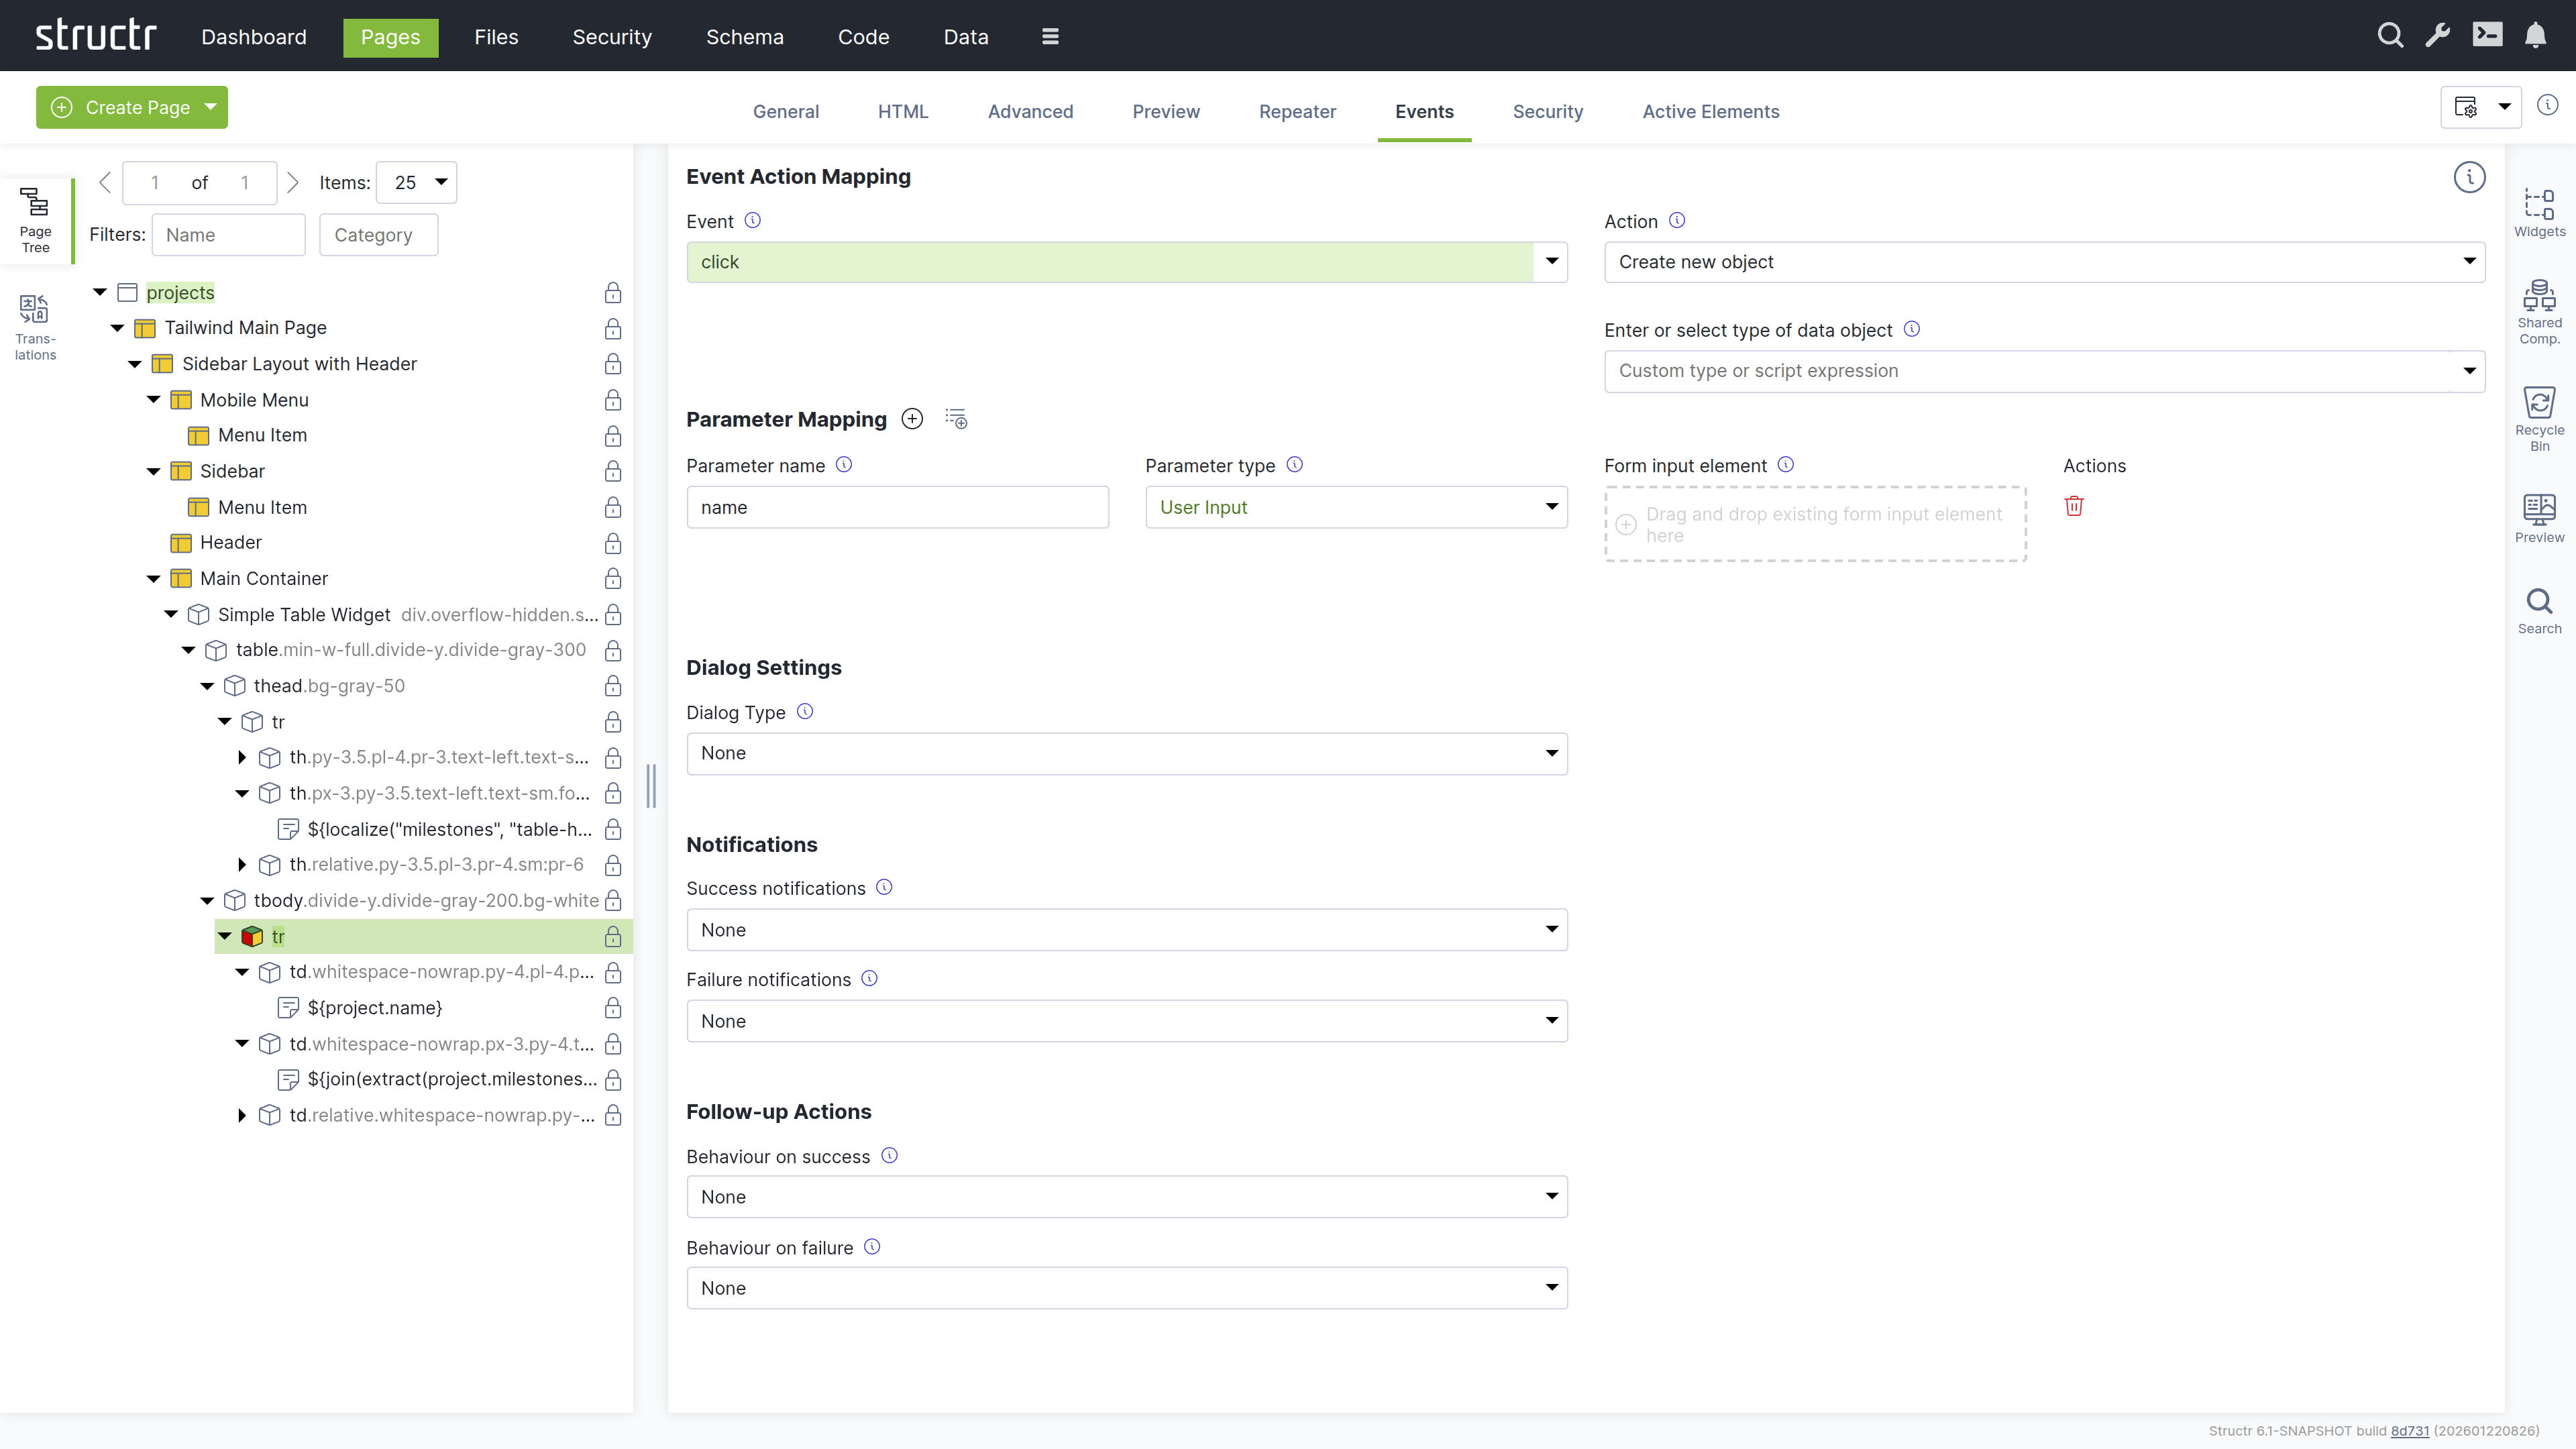Click the 8d731 build link
Viewport: 2576px width, 1449px height.
coord(2411,1430)
